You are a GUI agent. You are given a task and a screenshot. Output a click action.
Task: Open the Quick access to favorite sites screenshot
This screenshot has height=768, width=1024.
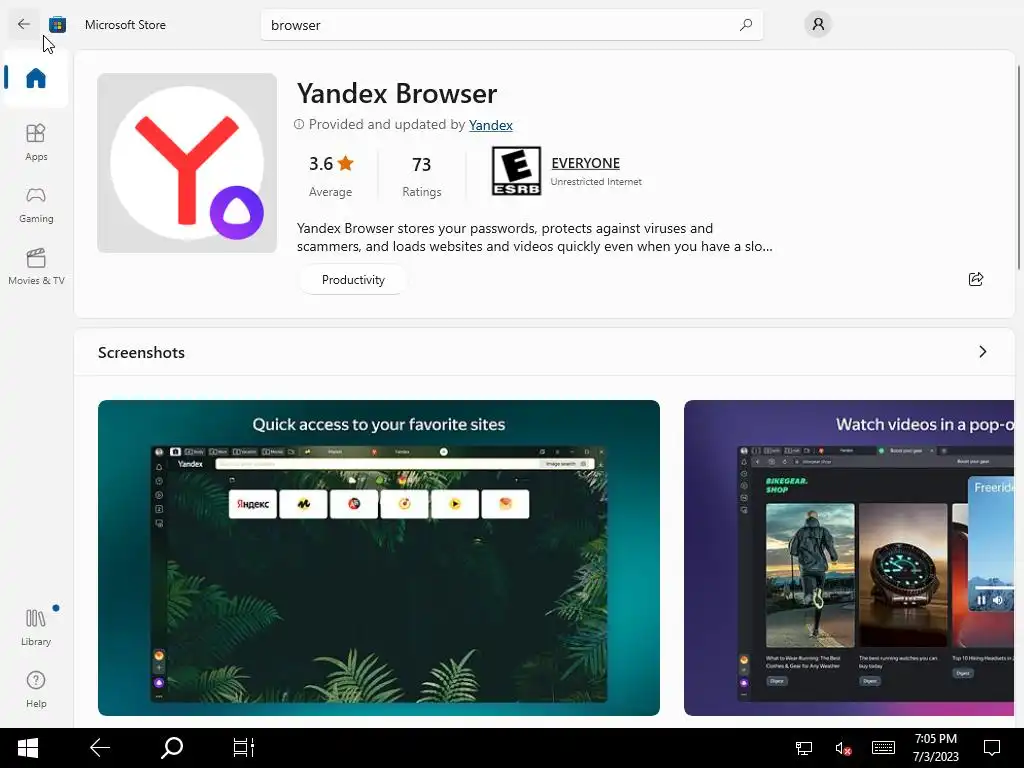pos(379,558)
